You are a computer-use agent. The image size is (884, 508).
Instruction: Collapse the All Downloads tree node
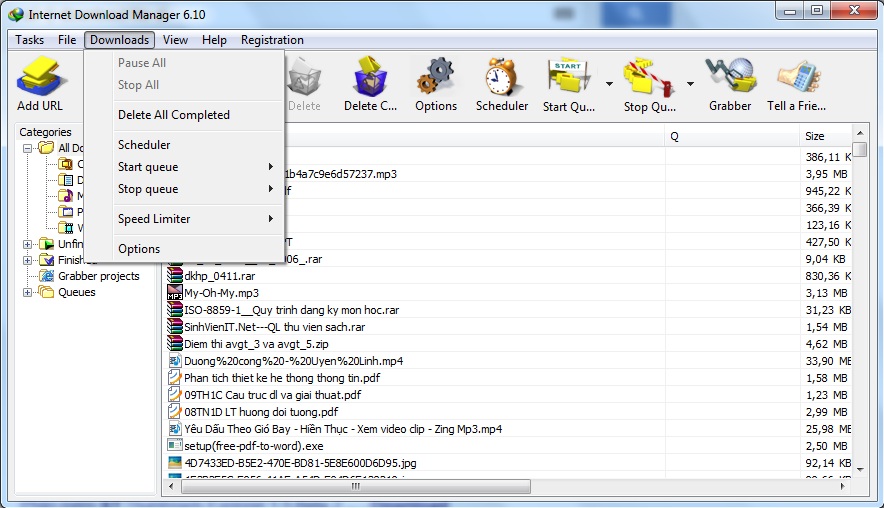click(27, 148)
